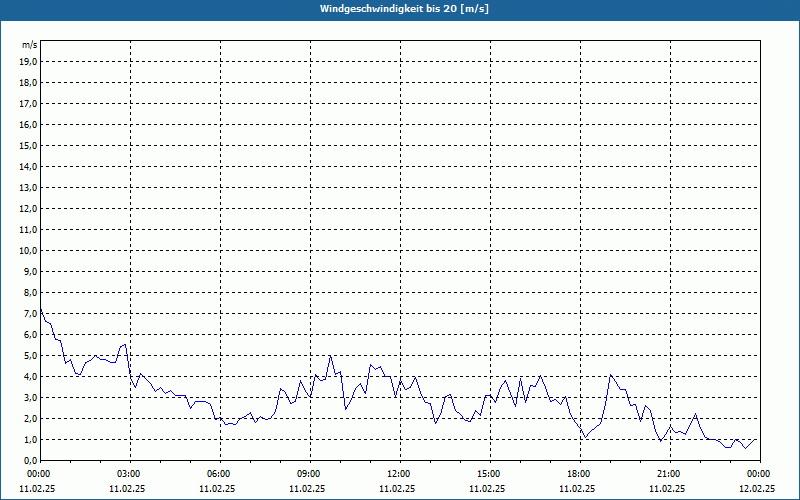Select the 12:00 time label
The height and width of the screenshot is (500, 800).
point(400,474)
